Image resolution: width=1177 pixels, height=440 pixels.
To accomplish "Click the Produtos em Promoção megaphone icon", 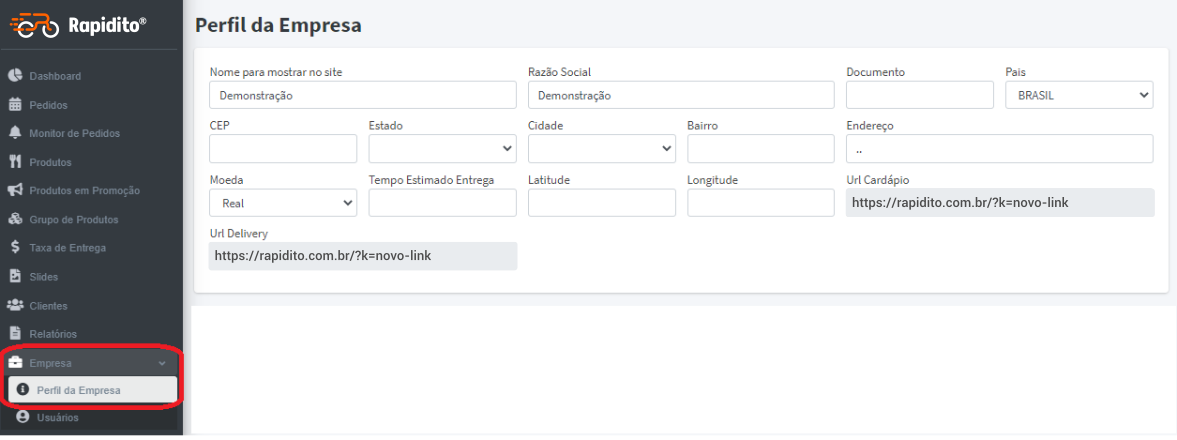I will click(x=15, y=190).
